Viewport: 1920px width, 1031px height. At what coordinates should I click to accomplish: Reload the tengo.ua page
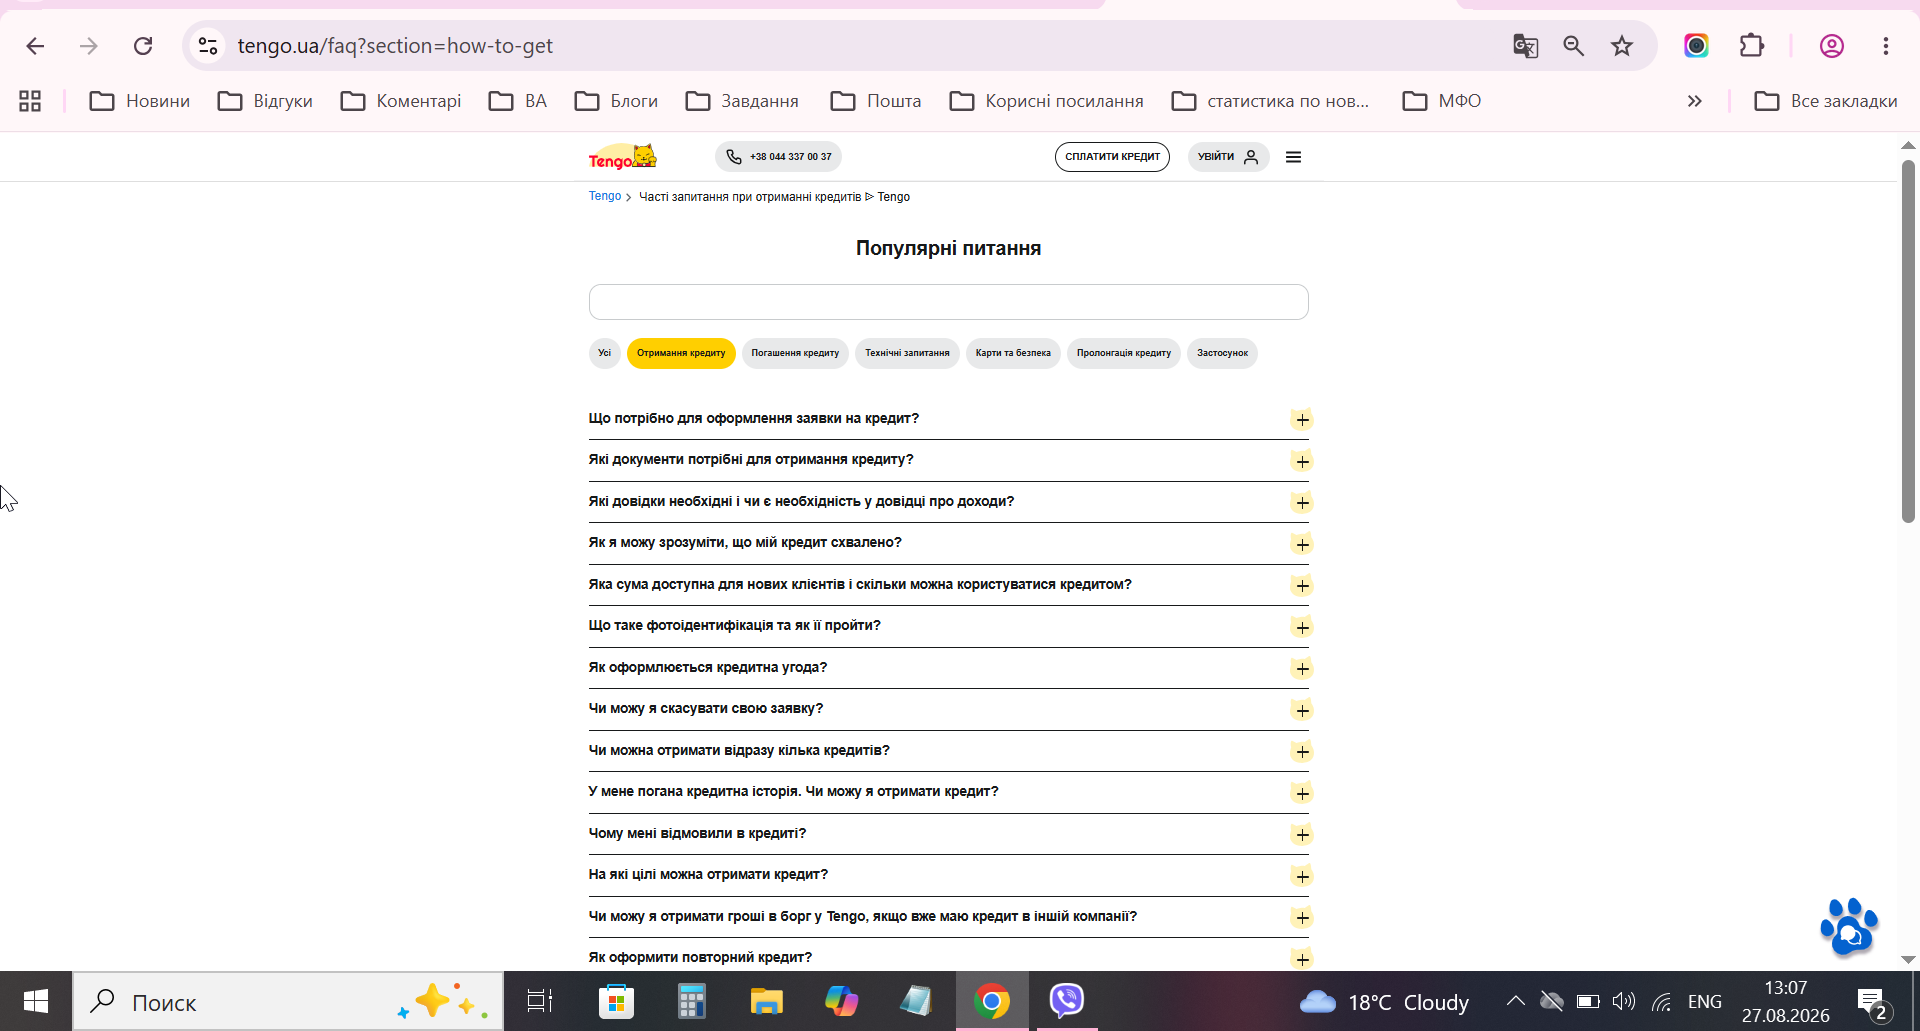(143, 46)
